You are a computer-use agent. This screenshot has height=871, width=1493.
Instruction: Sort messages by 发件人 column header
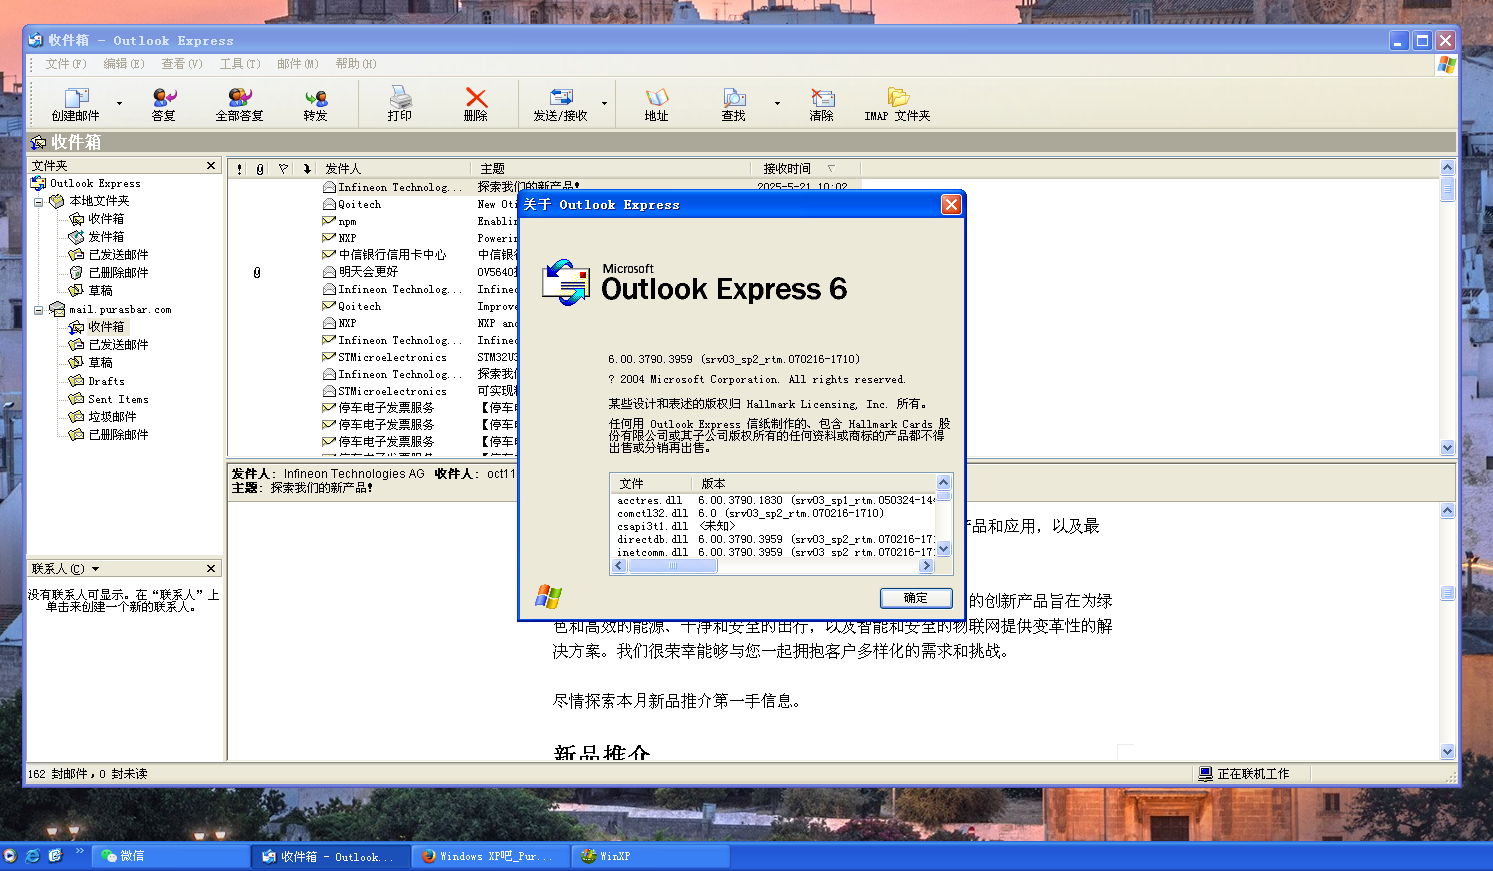point(396,168)
